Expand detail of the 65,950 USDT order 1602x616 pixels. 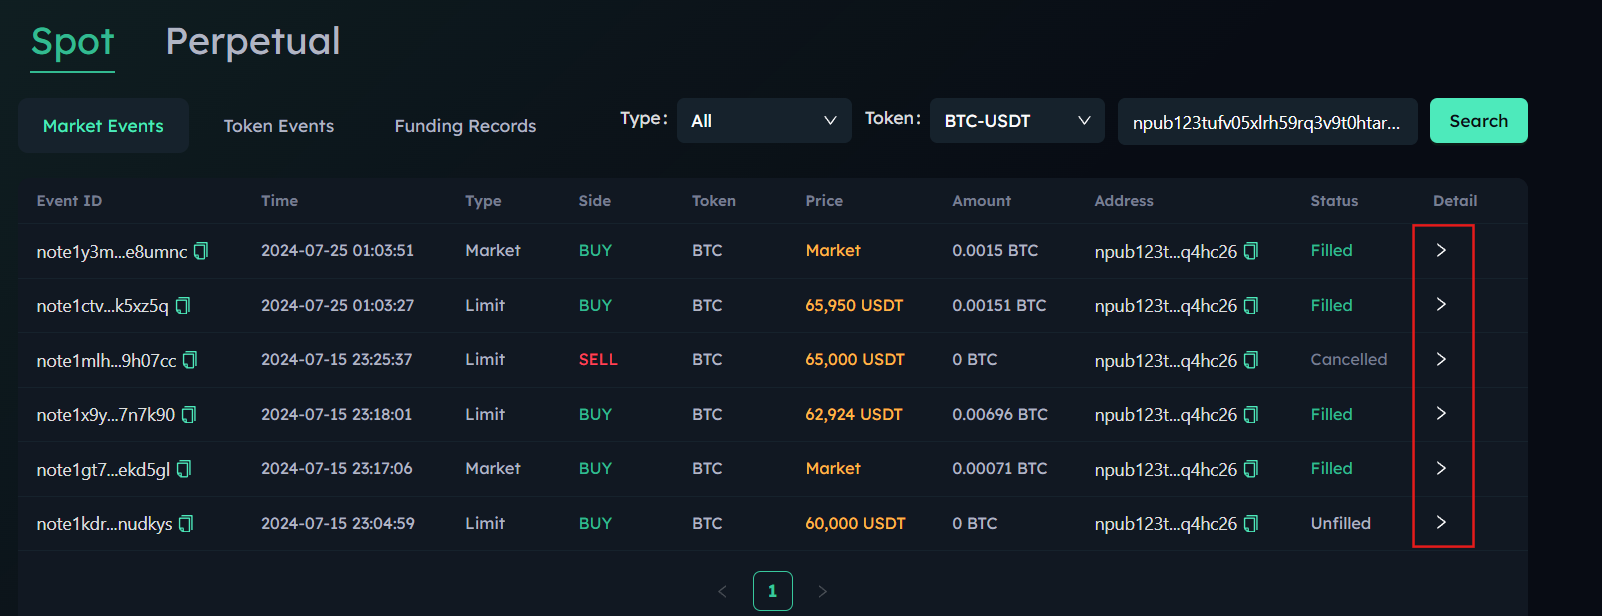(x=1441, y=305)
